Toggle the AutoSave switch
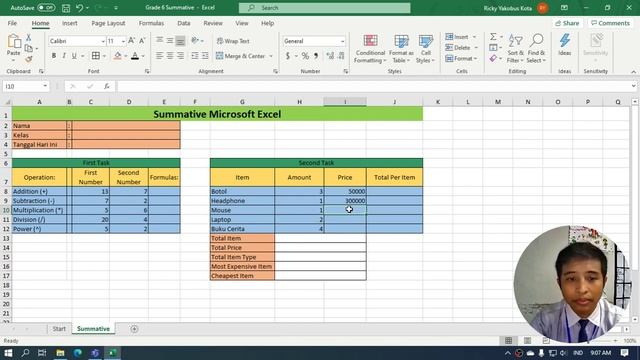 pyautogui.click(x=46, y=8)
